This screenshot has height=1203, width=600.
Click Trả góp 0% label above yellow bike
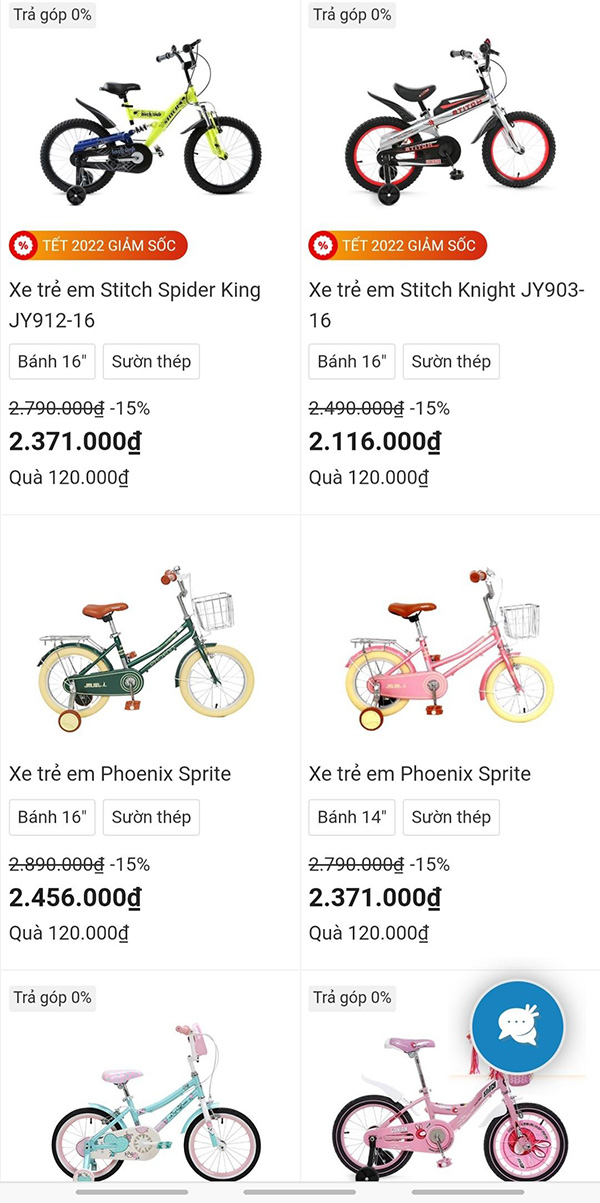tap(52, 15)
